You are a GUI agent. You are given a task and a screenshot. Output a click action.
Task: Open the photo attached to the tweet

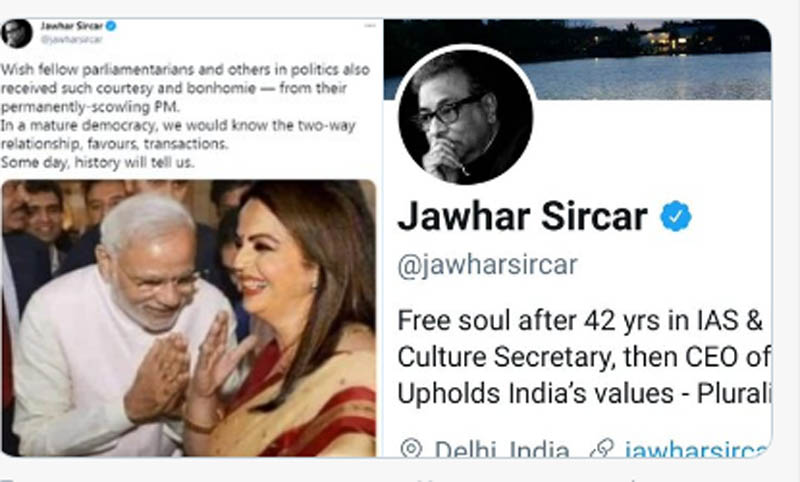tap(189, 318)
